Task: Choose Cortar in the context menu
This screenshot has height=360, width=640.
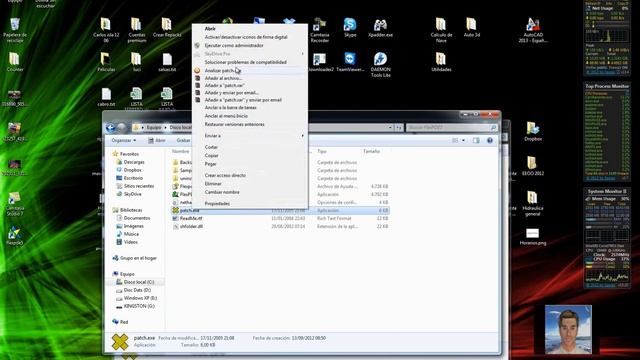Action: click(x=211, y=147)
